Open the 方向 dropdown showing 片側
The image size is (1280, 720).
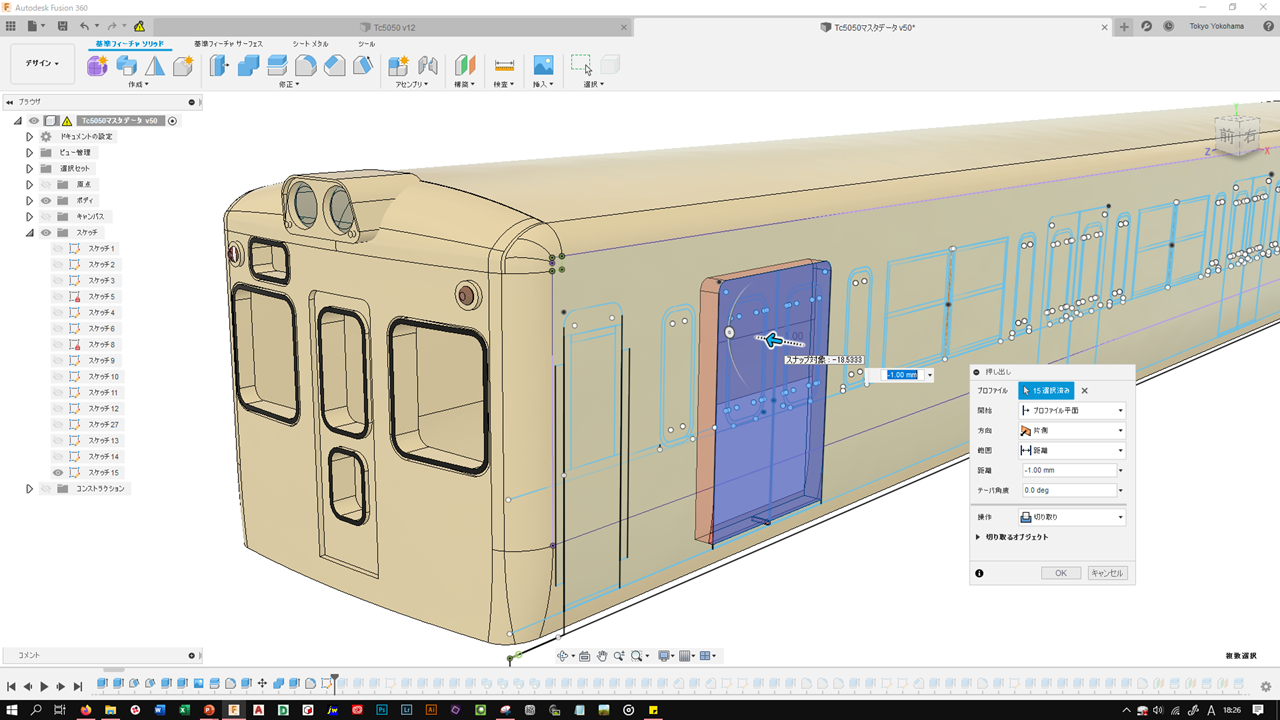(1071, 430)
